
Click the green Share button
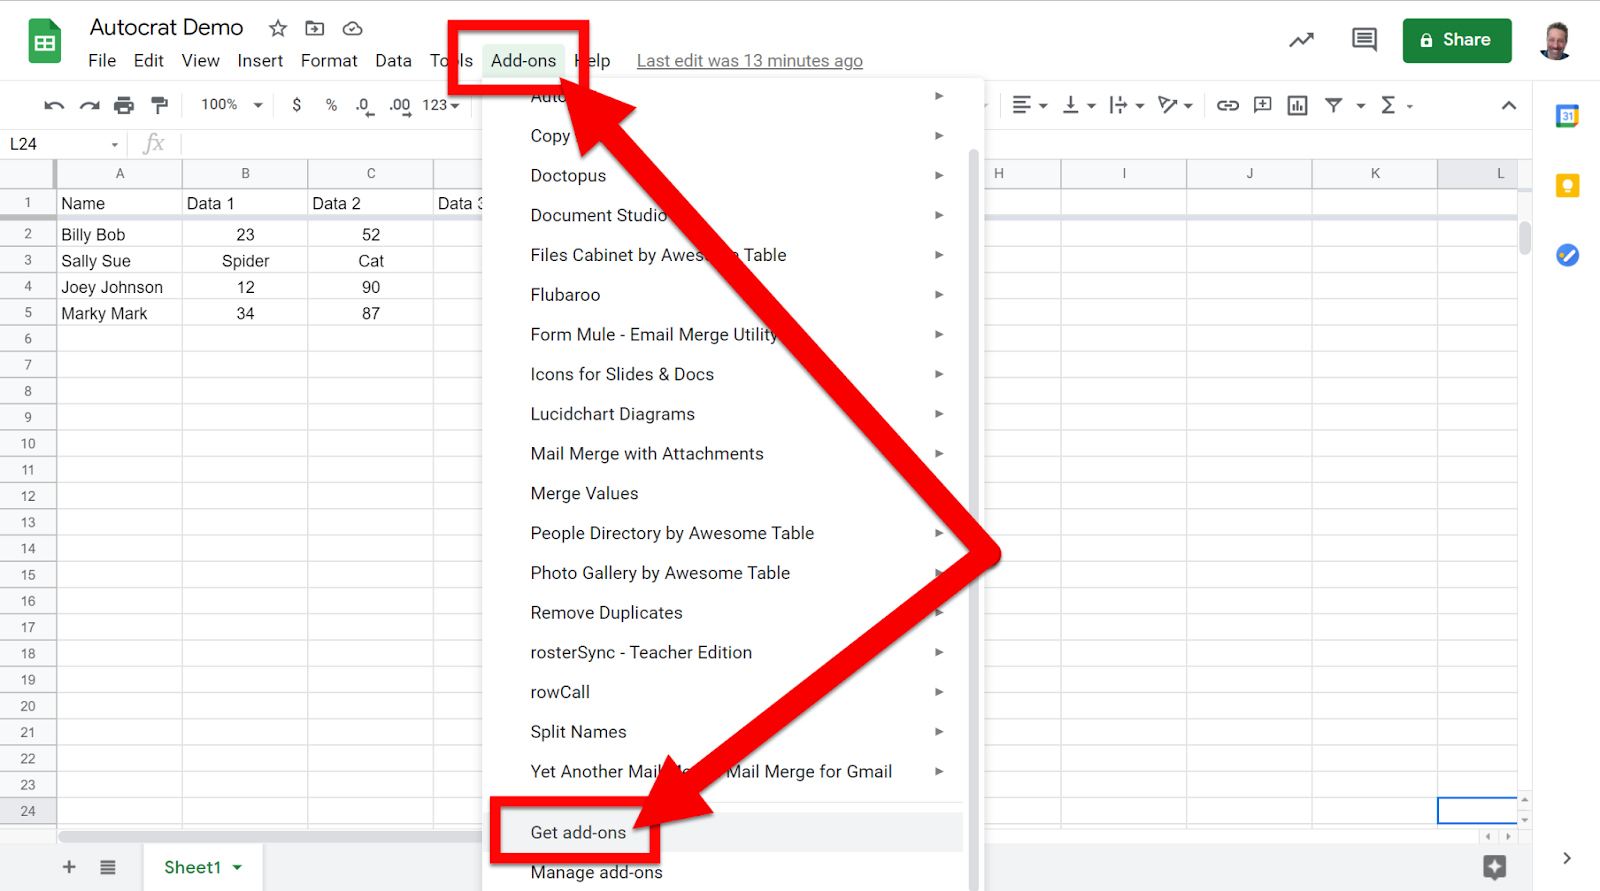(x=1456, y=40)
